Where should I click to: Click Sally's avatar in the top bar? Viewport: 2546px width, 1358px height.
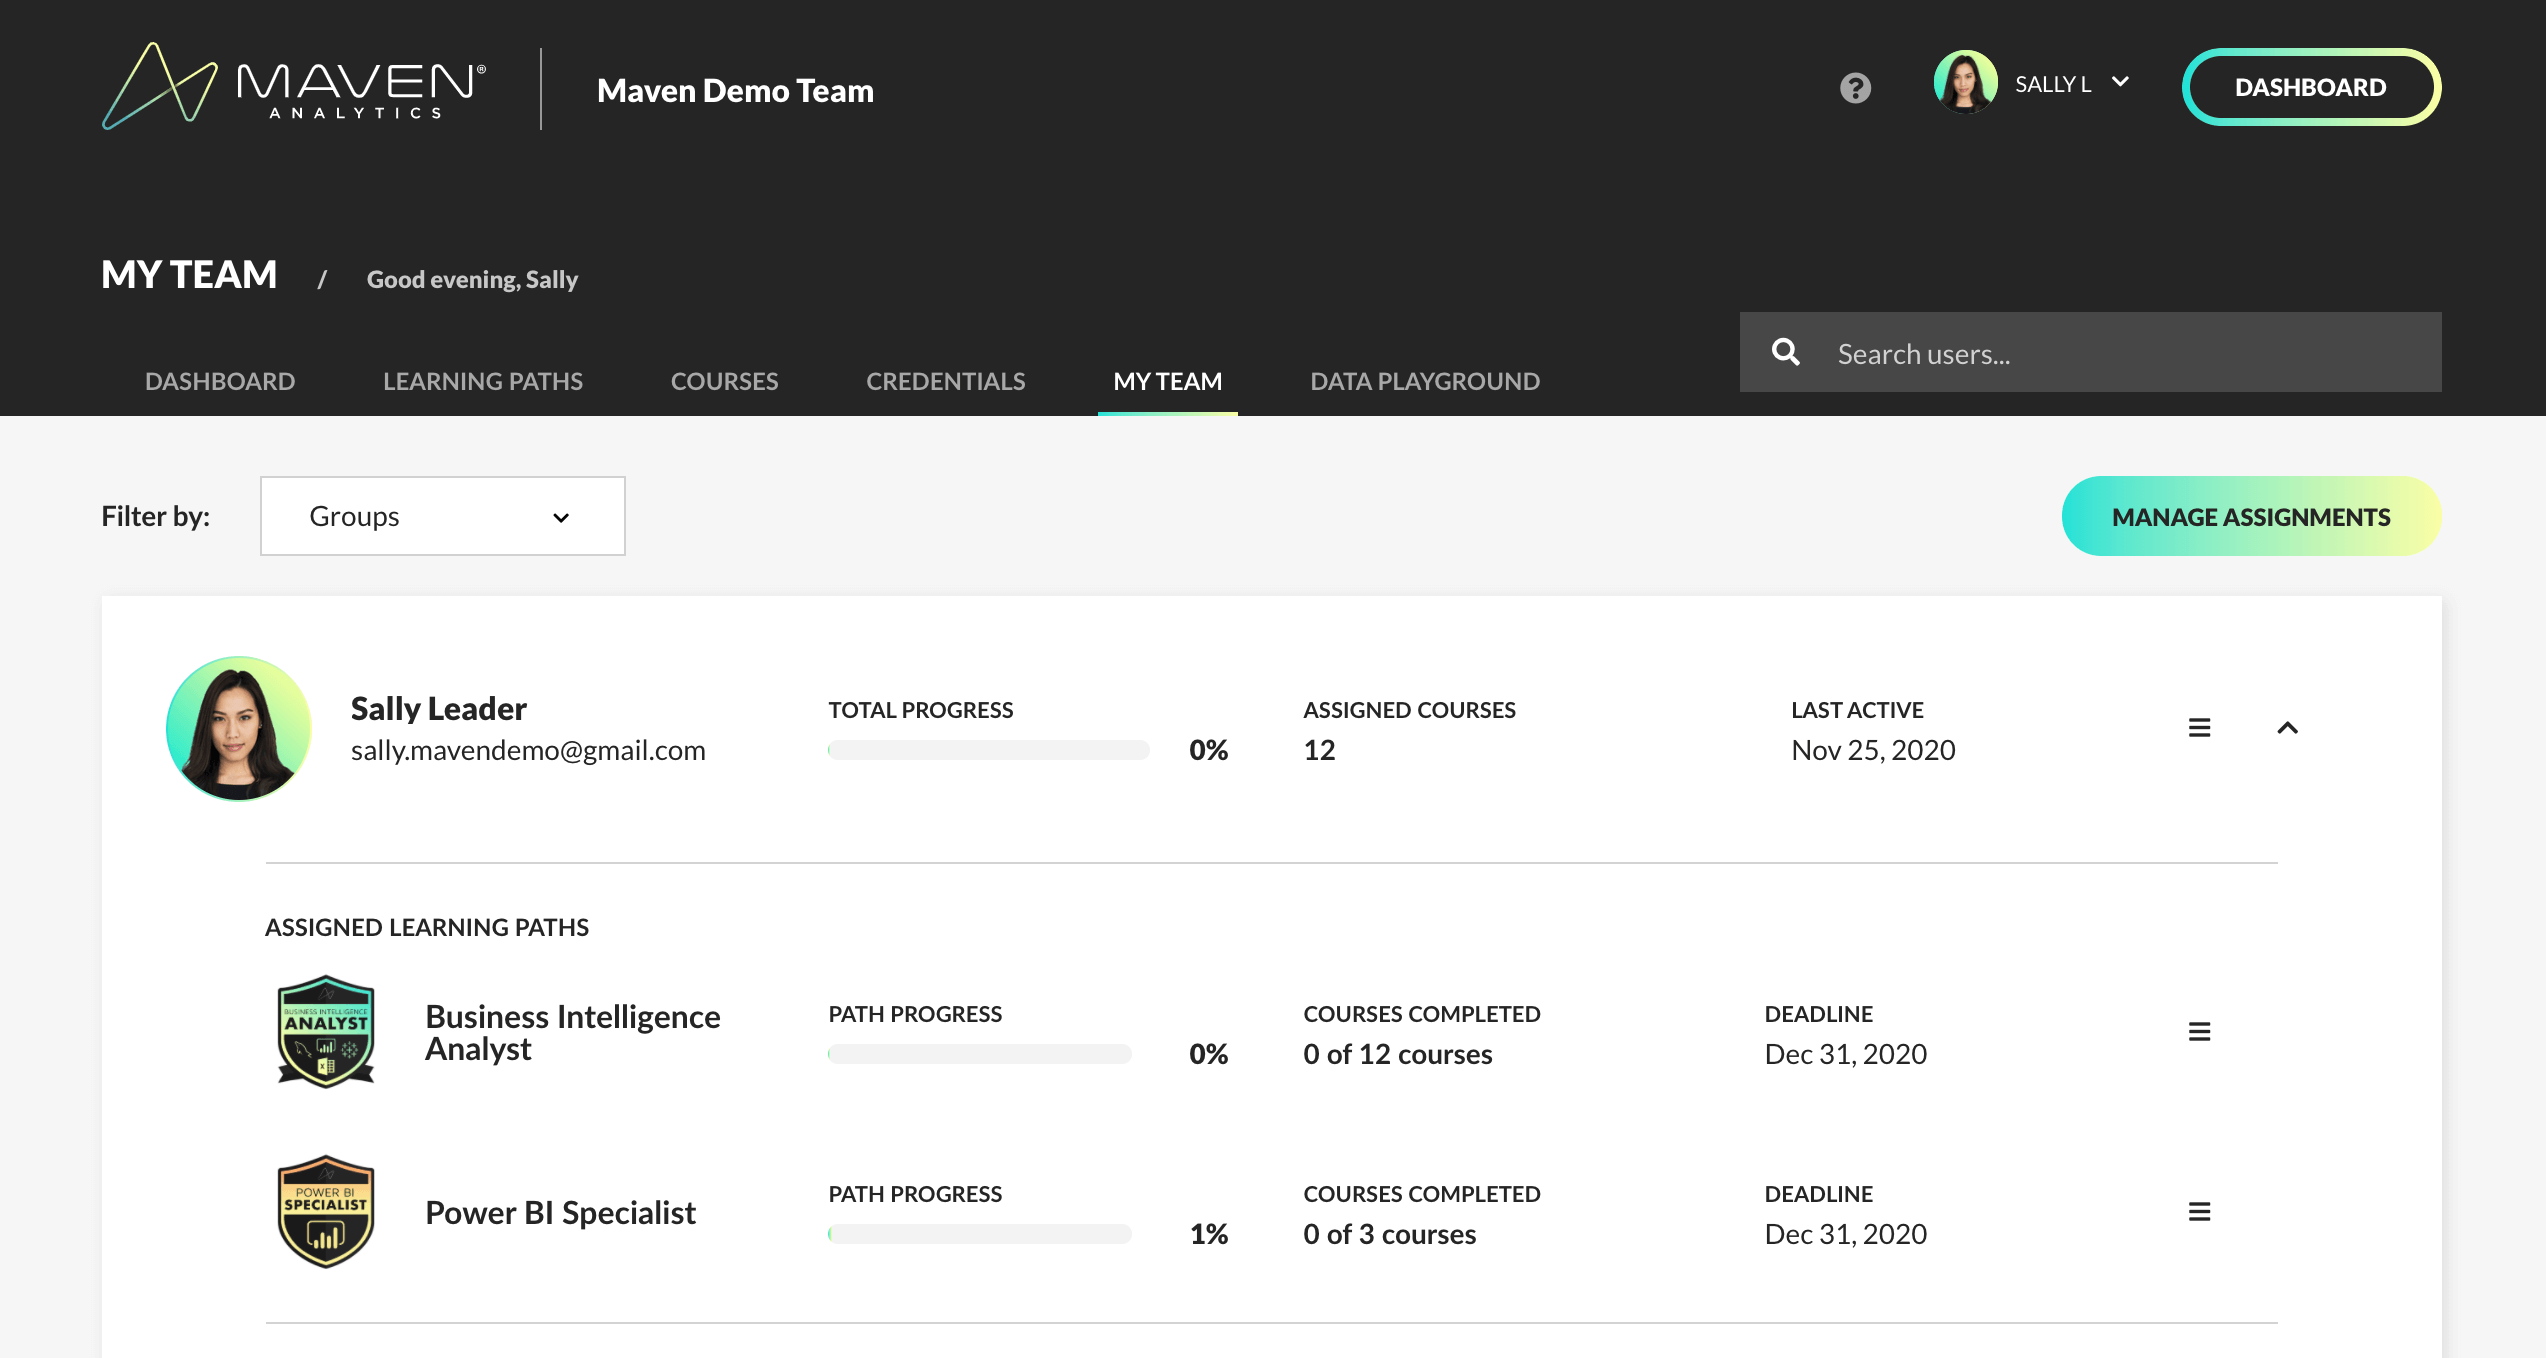1965,84
